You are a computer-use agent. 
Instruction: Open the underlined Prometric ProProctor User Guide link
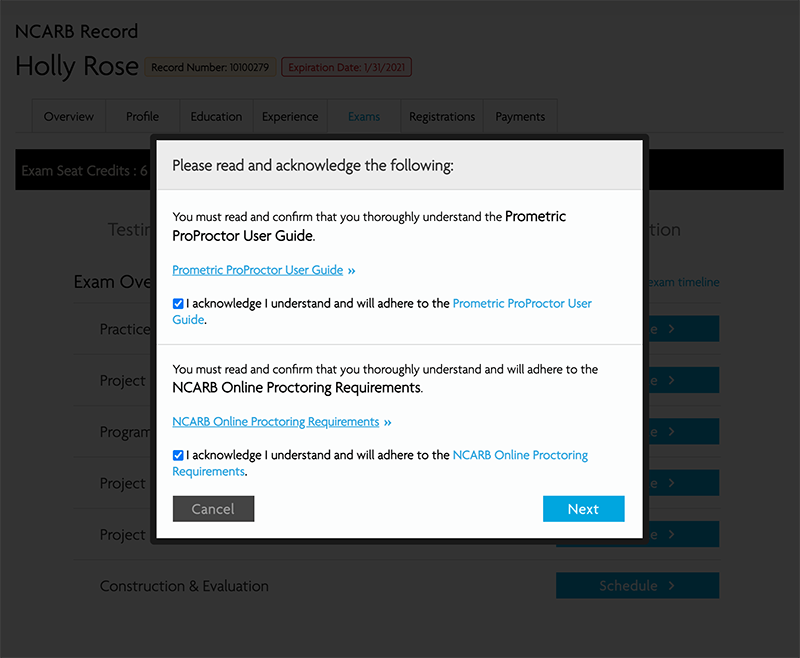[x=258, y=270]
